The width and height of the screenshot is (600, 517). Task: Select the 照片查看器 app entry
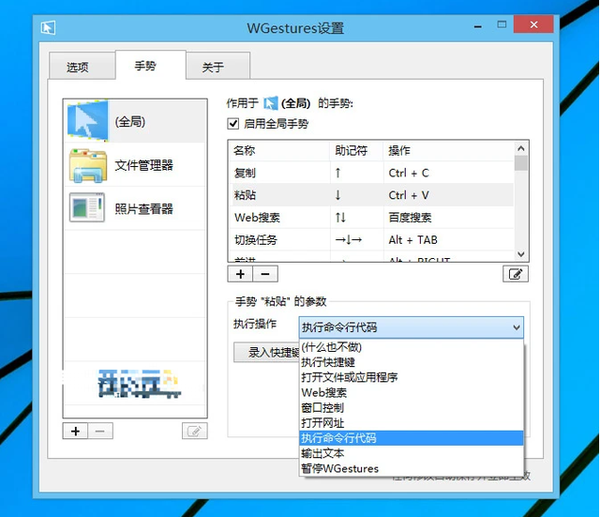135,209
